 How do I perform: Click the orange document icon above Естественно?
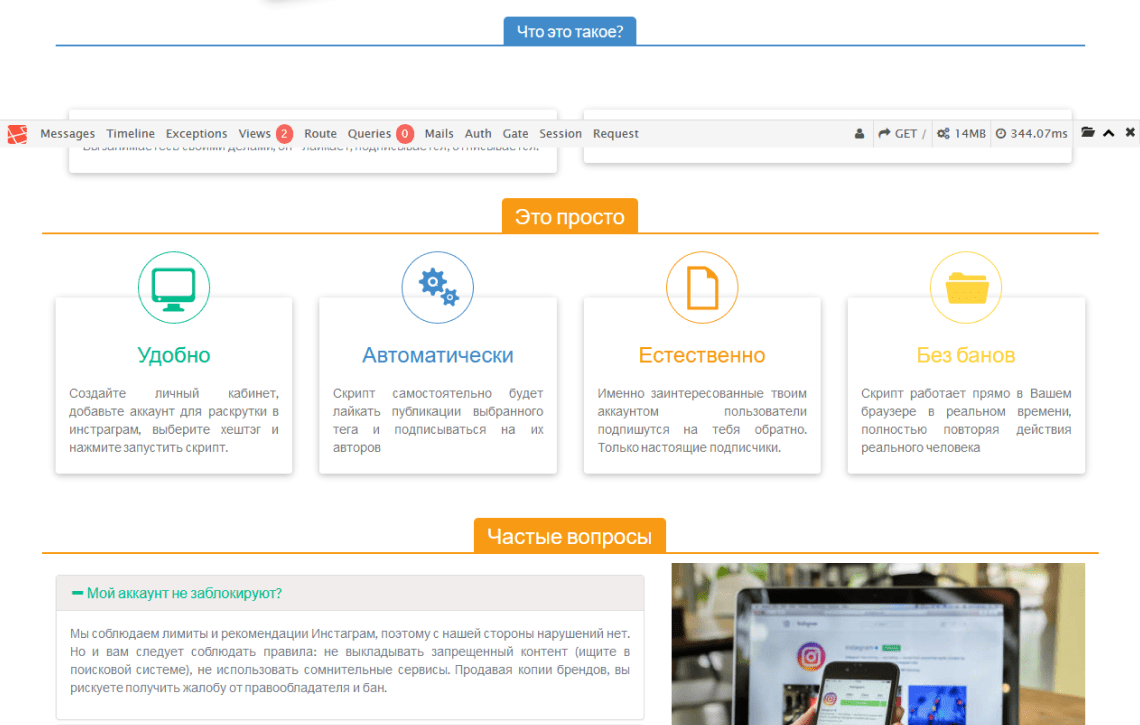click(701, 287)
